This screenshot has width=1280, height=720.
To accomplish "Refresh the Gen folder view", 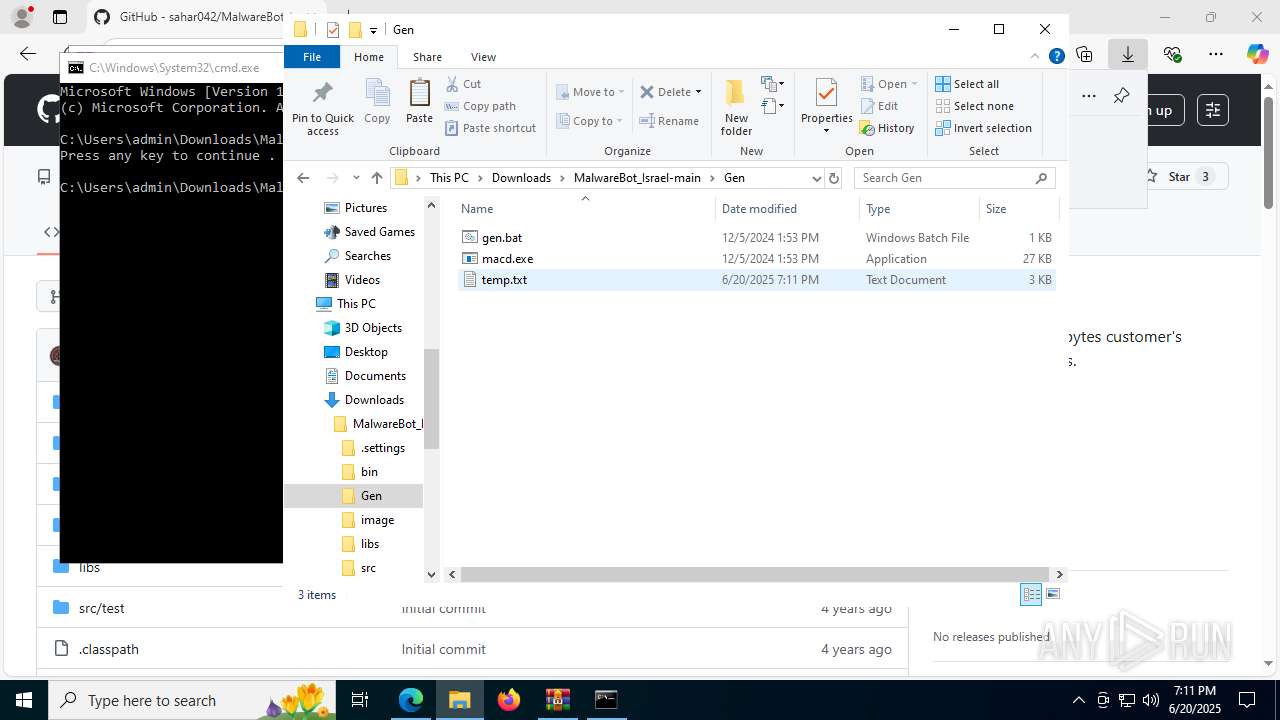I will [x=834, y=178].
